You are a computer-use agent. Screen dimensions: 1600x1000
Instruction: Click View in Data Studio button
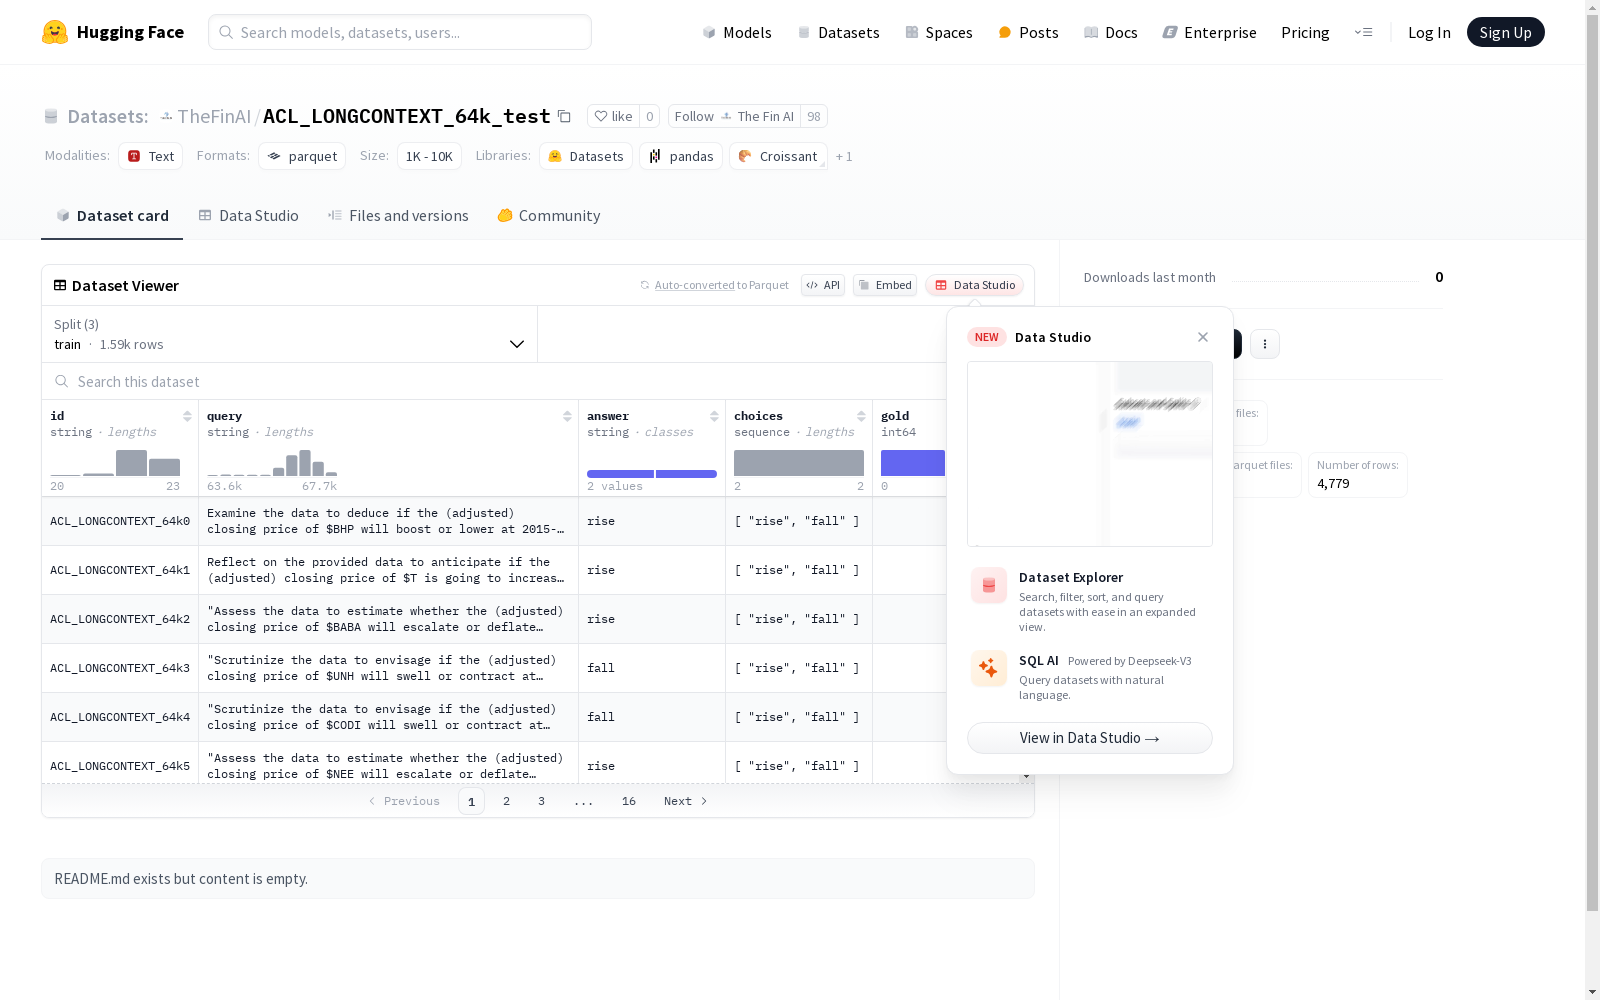coord(1090,738)
